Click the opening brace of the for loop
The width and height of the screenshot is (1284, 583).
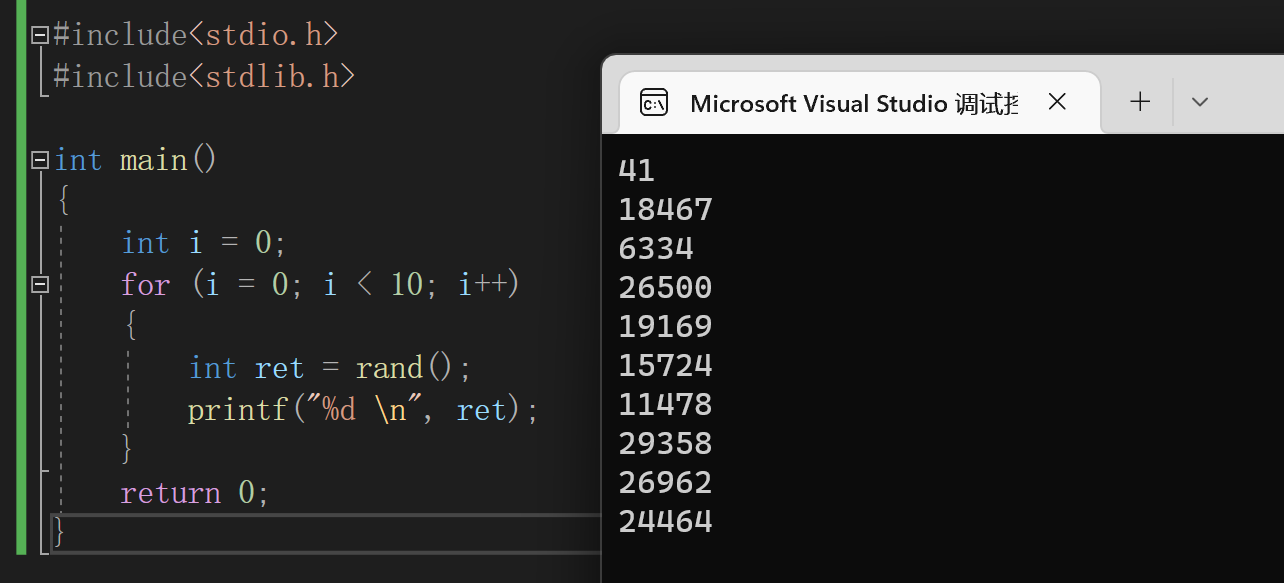(x=130, y=326)
